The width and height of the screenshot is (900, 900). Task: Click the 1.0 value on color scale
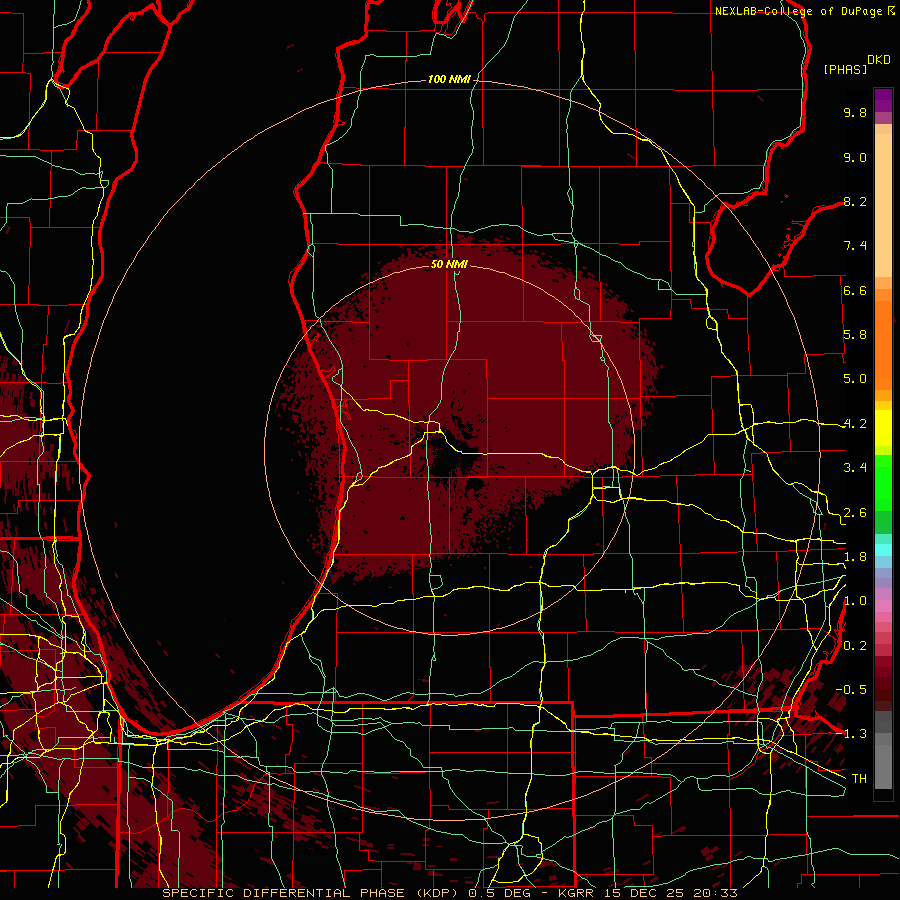[855, 602]
